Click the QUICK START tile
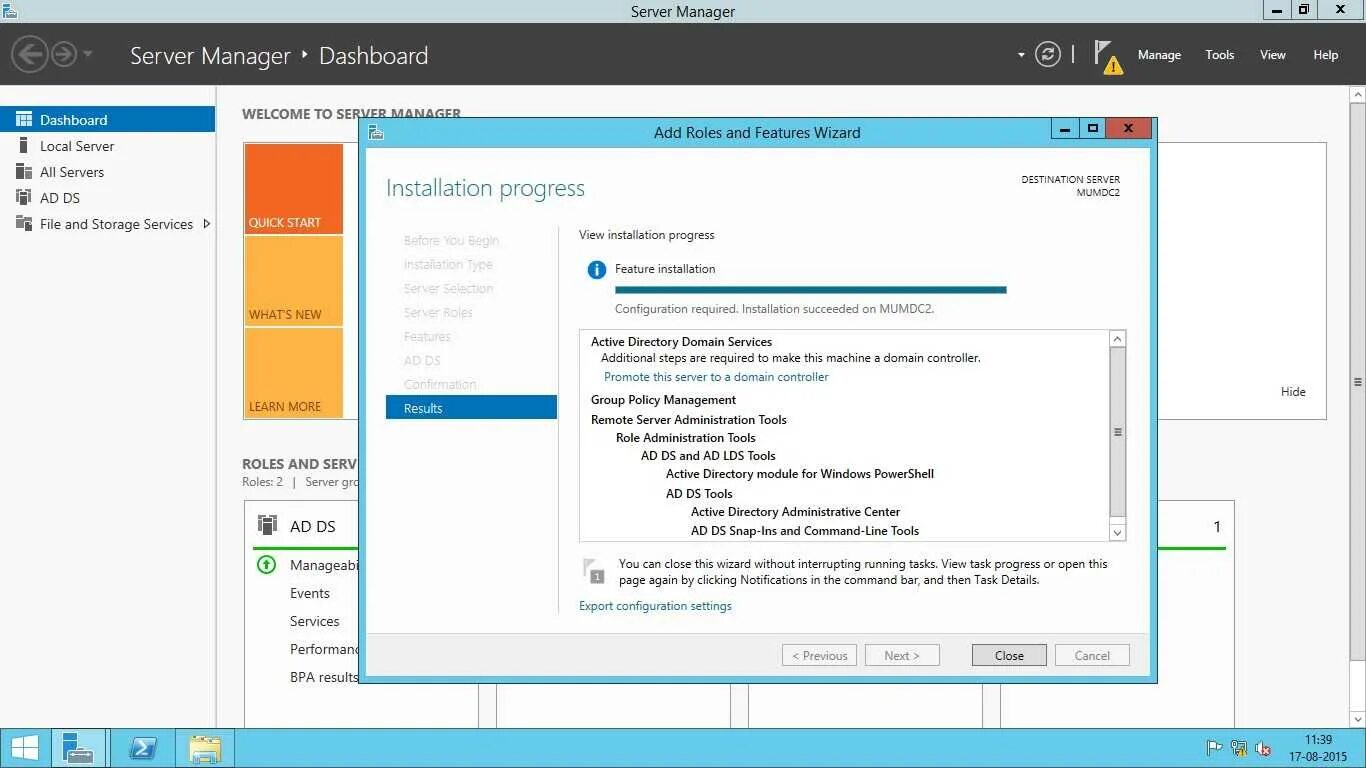 [294, 189]
